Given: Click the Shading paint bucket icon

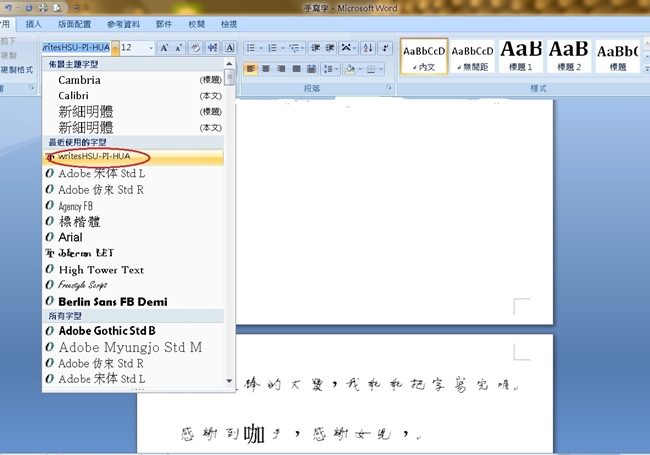Looking at the screenshot, I should coord(350,69).
